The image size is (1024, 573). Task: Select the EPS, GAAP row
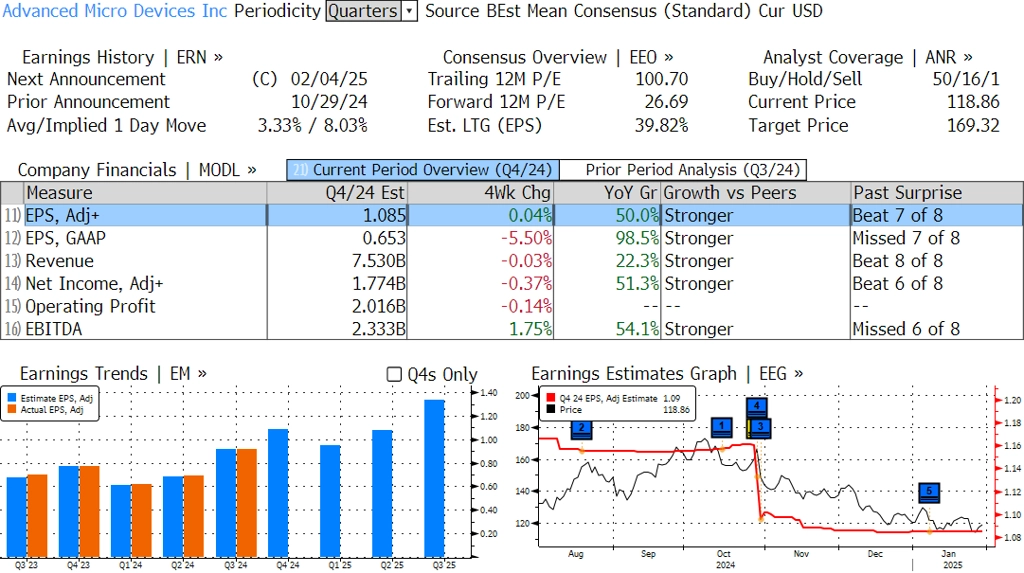[512, 238]
